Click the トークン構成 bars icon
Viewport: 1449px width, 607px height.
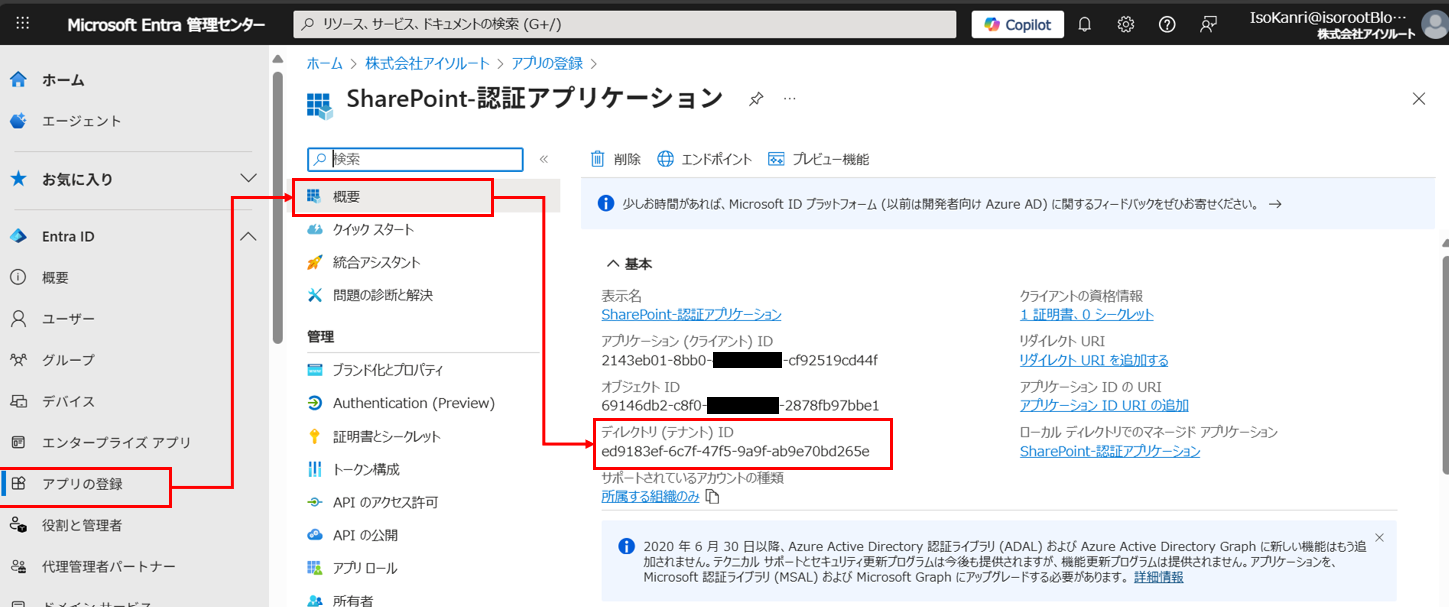(x=315, y=469)
